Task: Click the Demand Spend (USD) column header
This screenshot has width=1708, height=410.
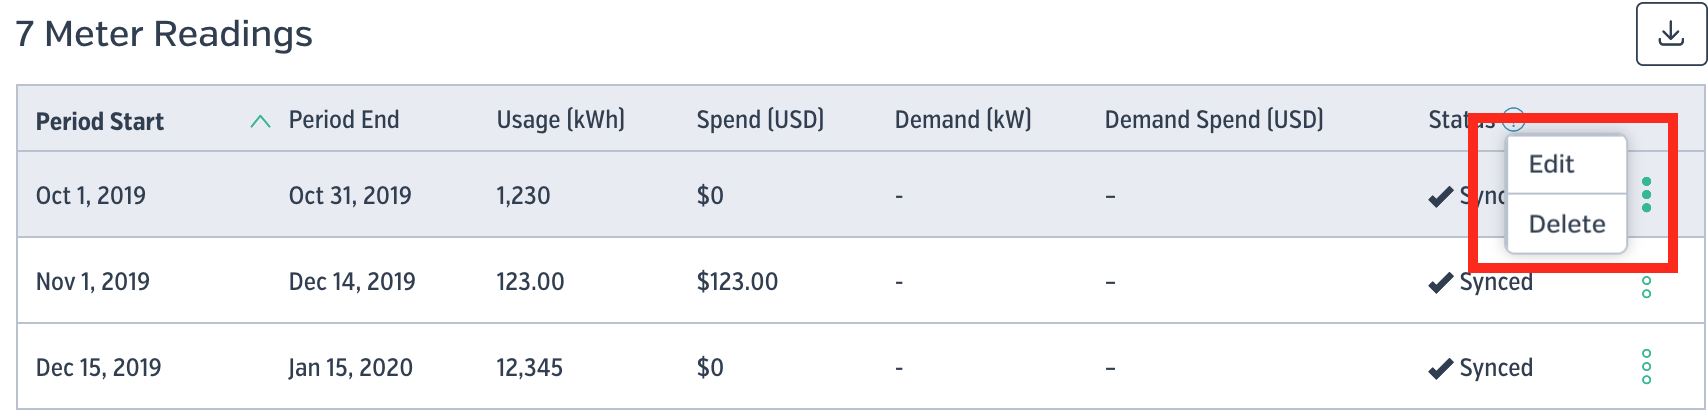Action: [1214, 120]
